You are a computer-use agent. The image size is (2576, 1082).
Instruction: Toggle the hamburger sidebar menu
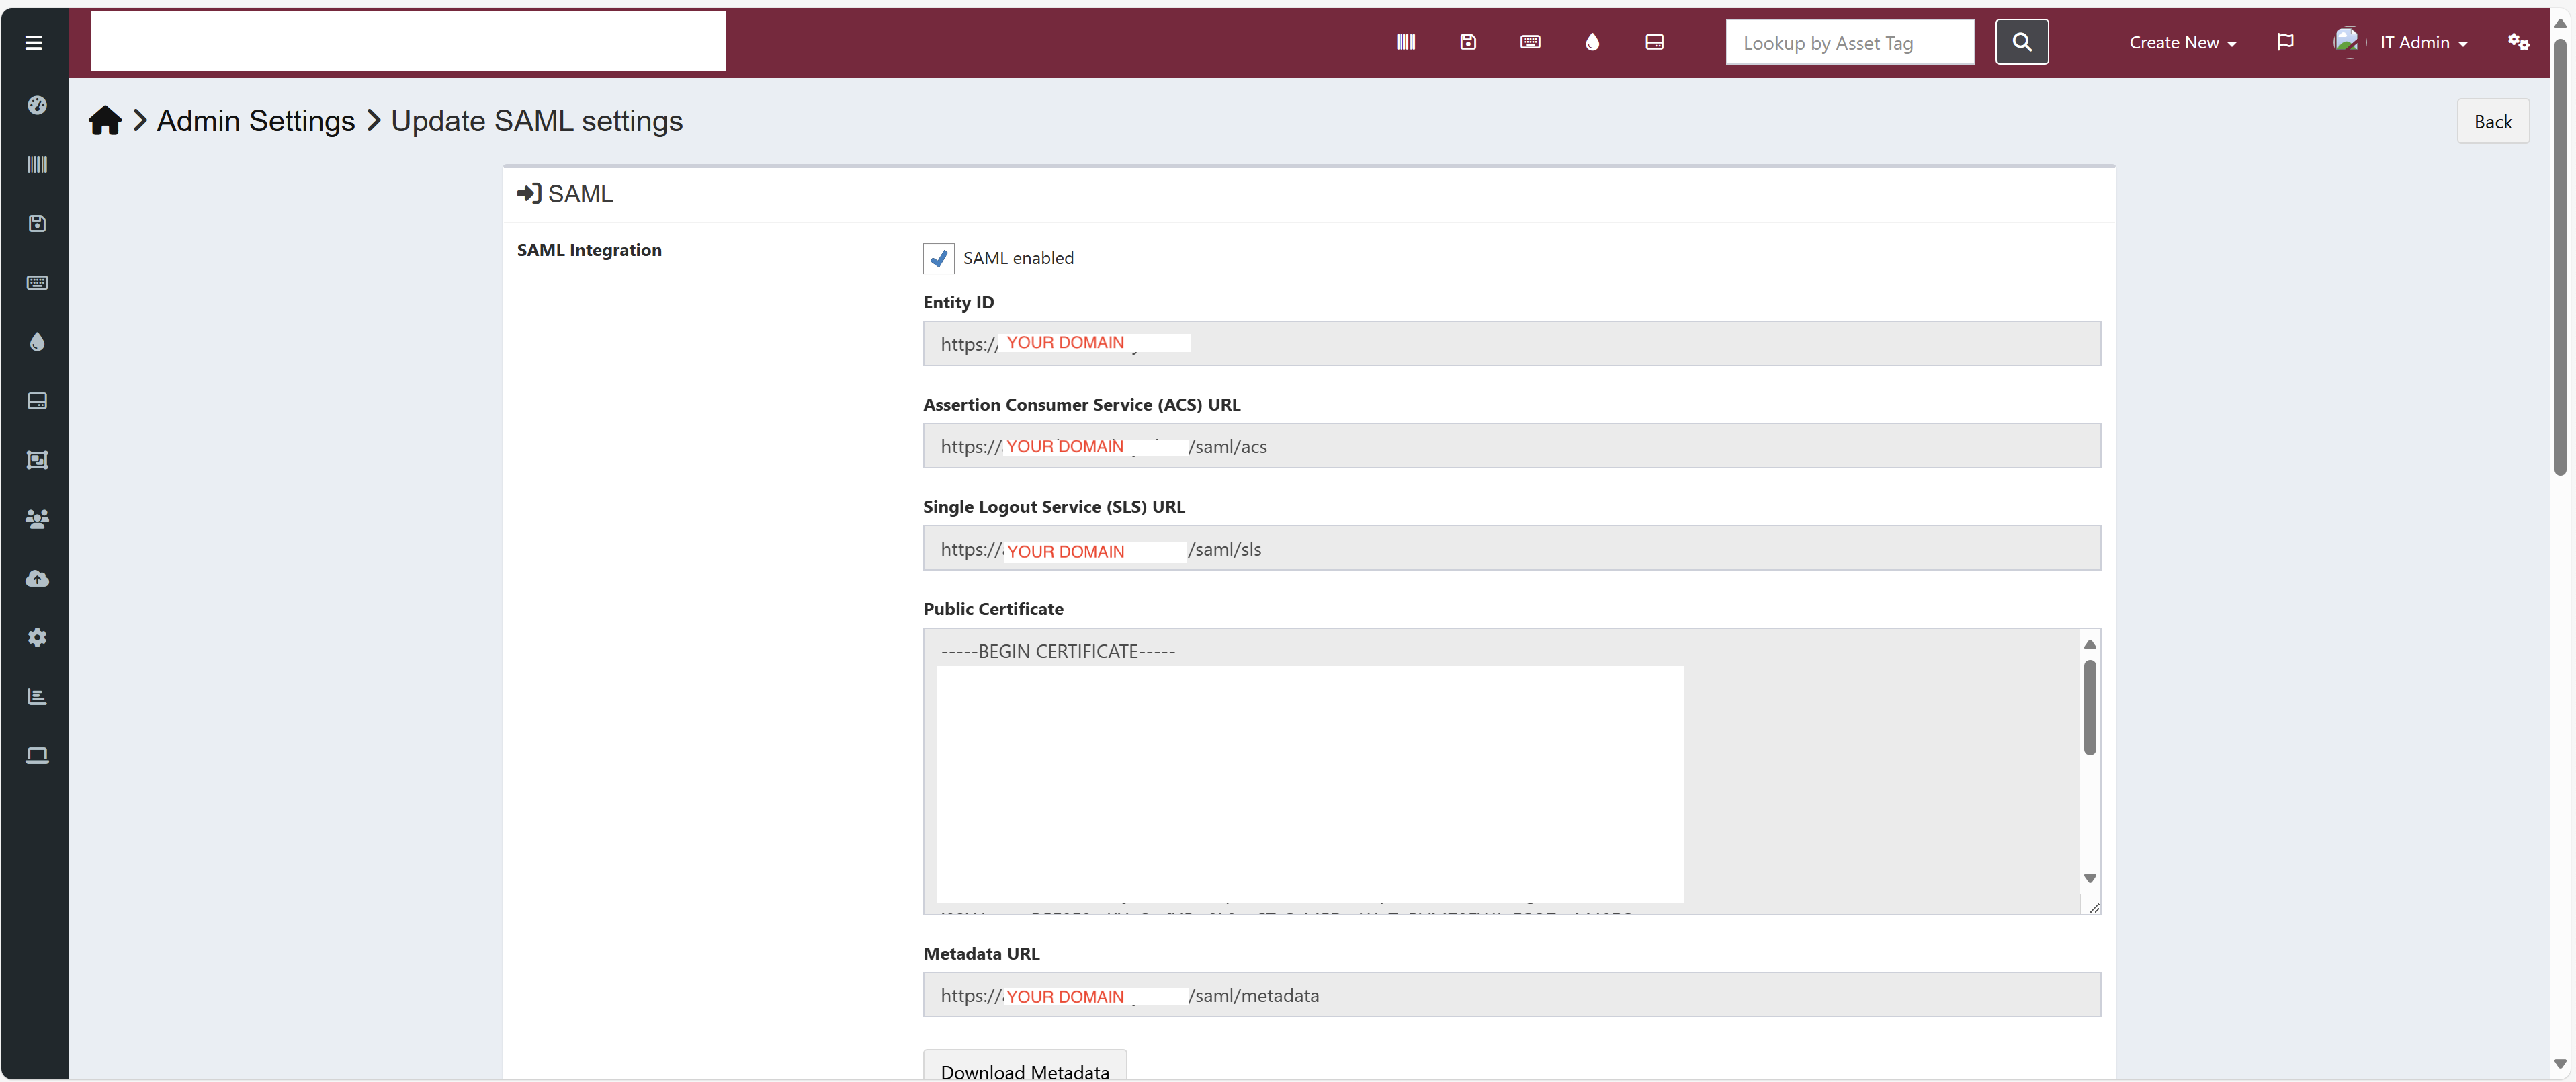point(33,42)
